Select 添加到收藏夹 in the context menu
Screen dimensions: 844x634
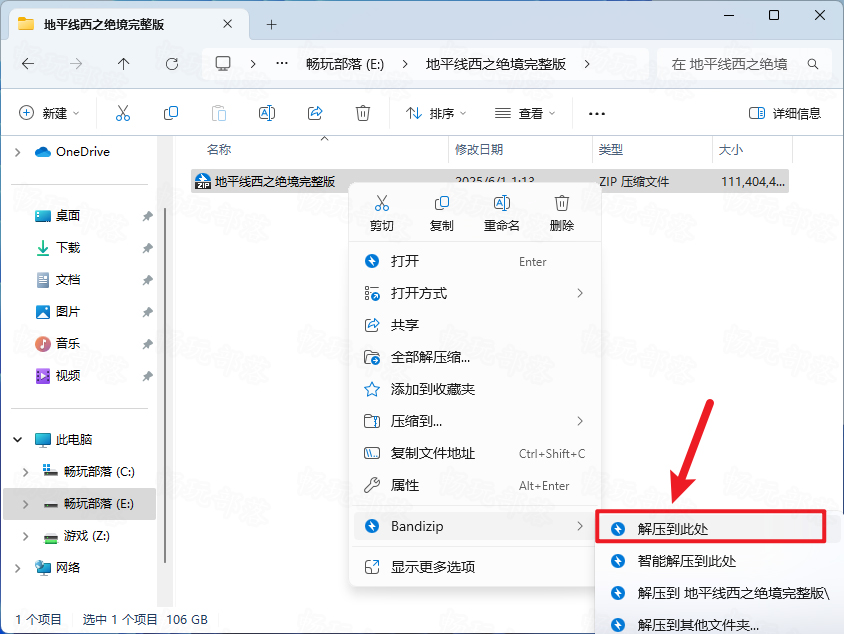click(x=474, y=389)
